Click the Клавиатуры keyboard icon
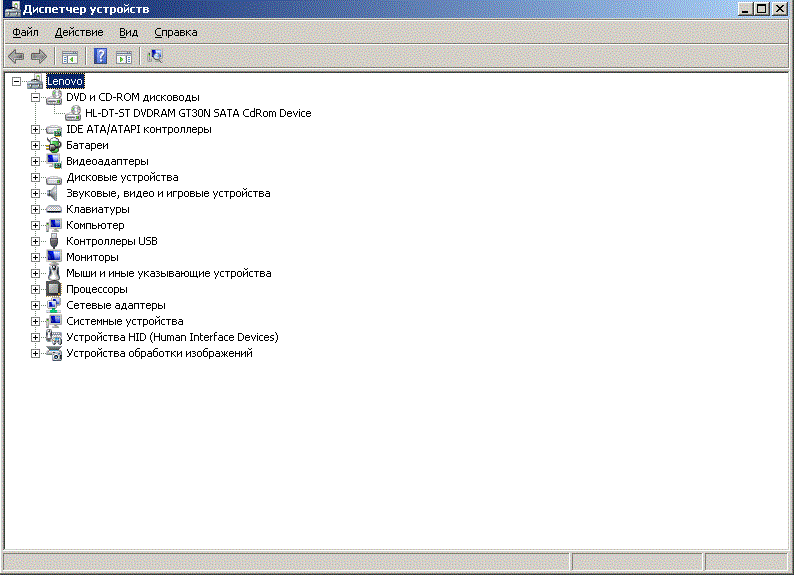794x575 pixels. [54, 209]
